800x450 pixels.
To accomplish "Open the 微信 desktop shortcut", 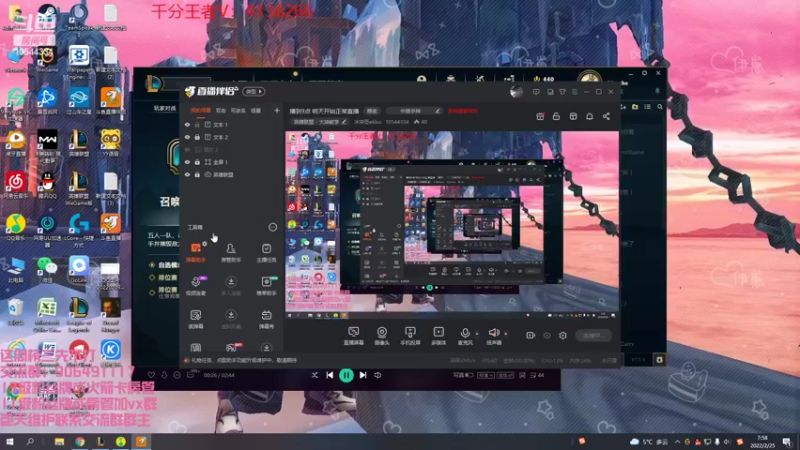I will pyautogui.click(x=47, y=270).
